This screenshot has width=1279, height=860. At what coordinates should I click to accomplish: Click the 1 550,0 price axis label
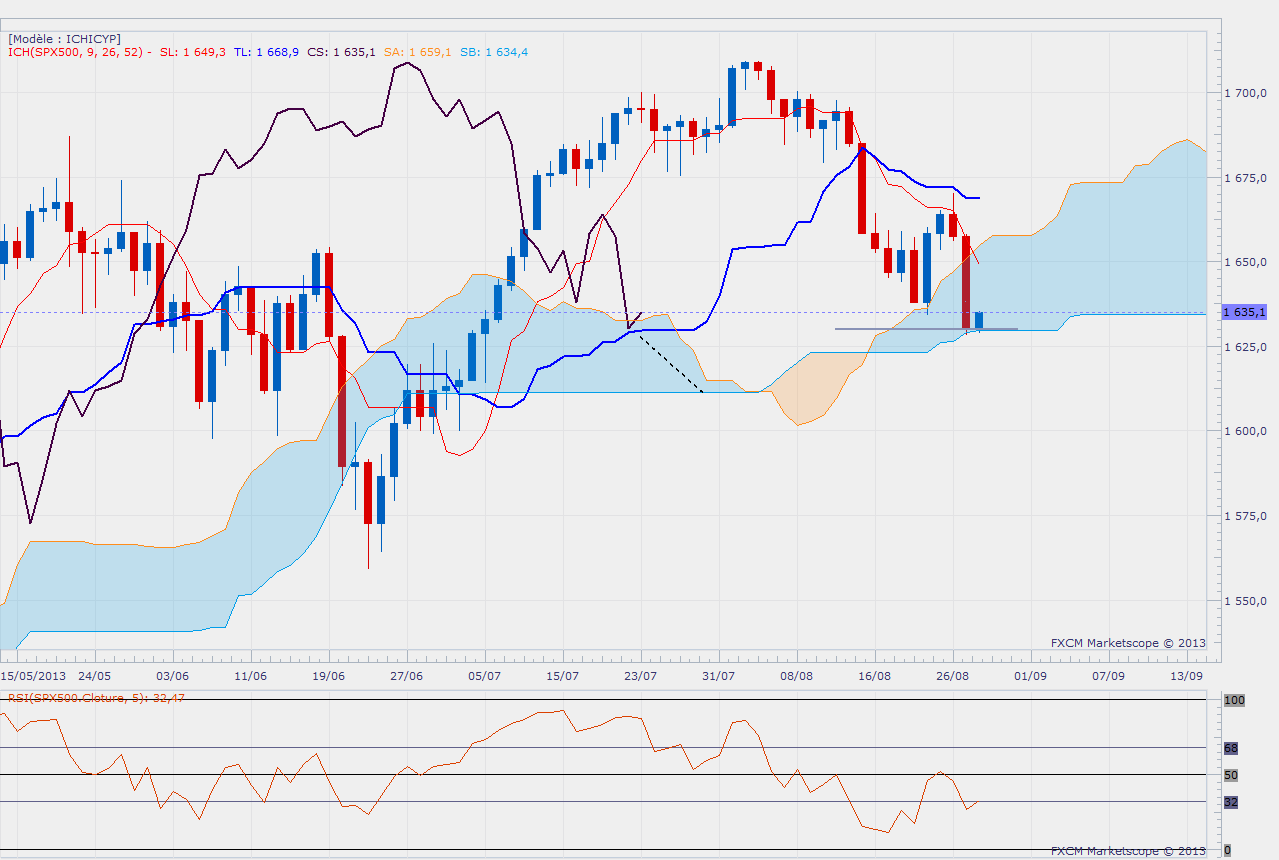1246,602
